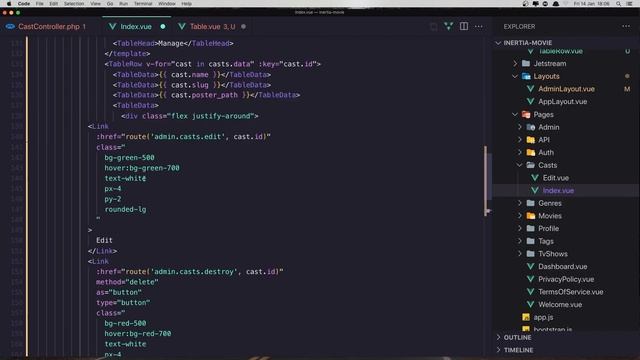640x360 pixels.
Task: Open AdminLayout.vue file
Action: click(566, 89)
